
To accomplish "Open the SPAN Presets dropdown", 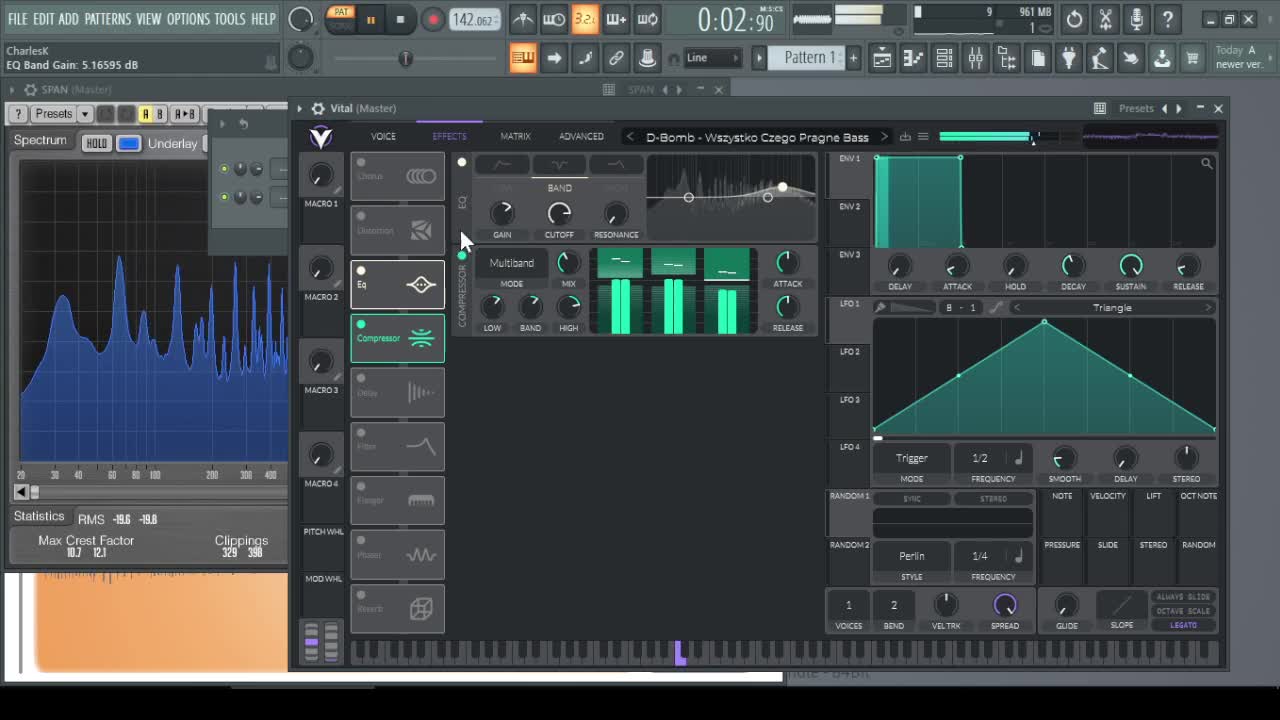I will click(60, 114).
